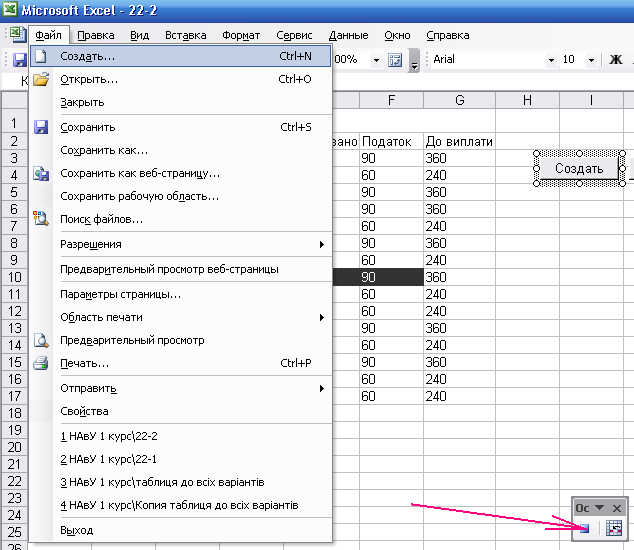Image resolution: width=634 pixels, height=550 pixels.
Task: Select row 25 header
Action: [14, 532]
